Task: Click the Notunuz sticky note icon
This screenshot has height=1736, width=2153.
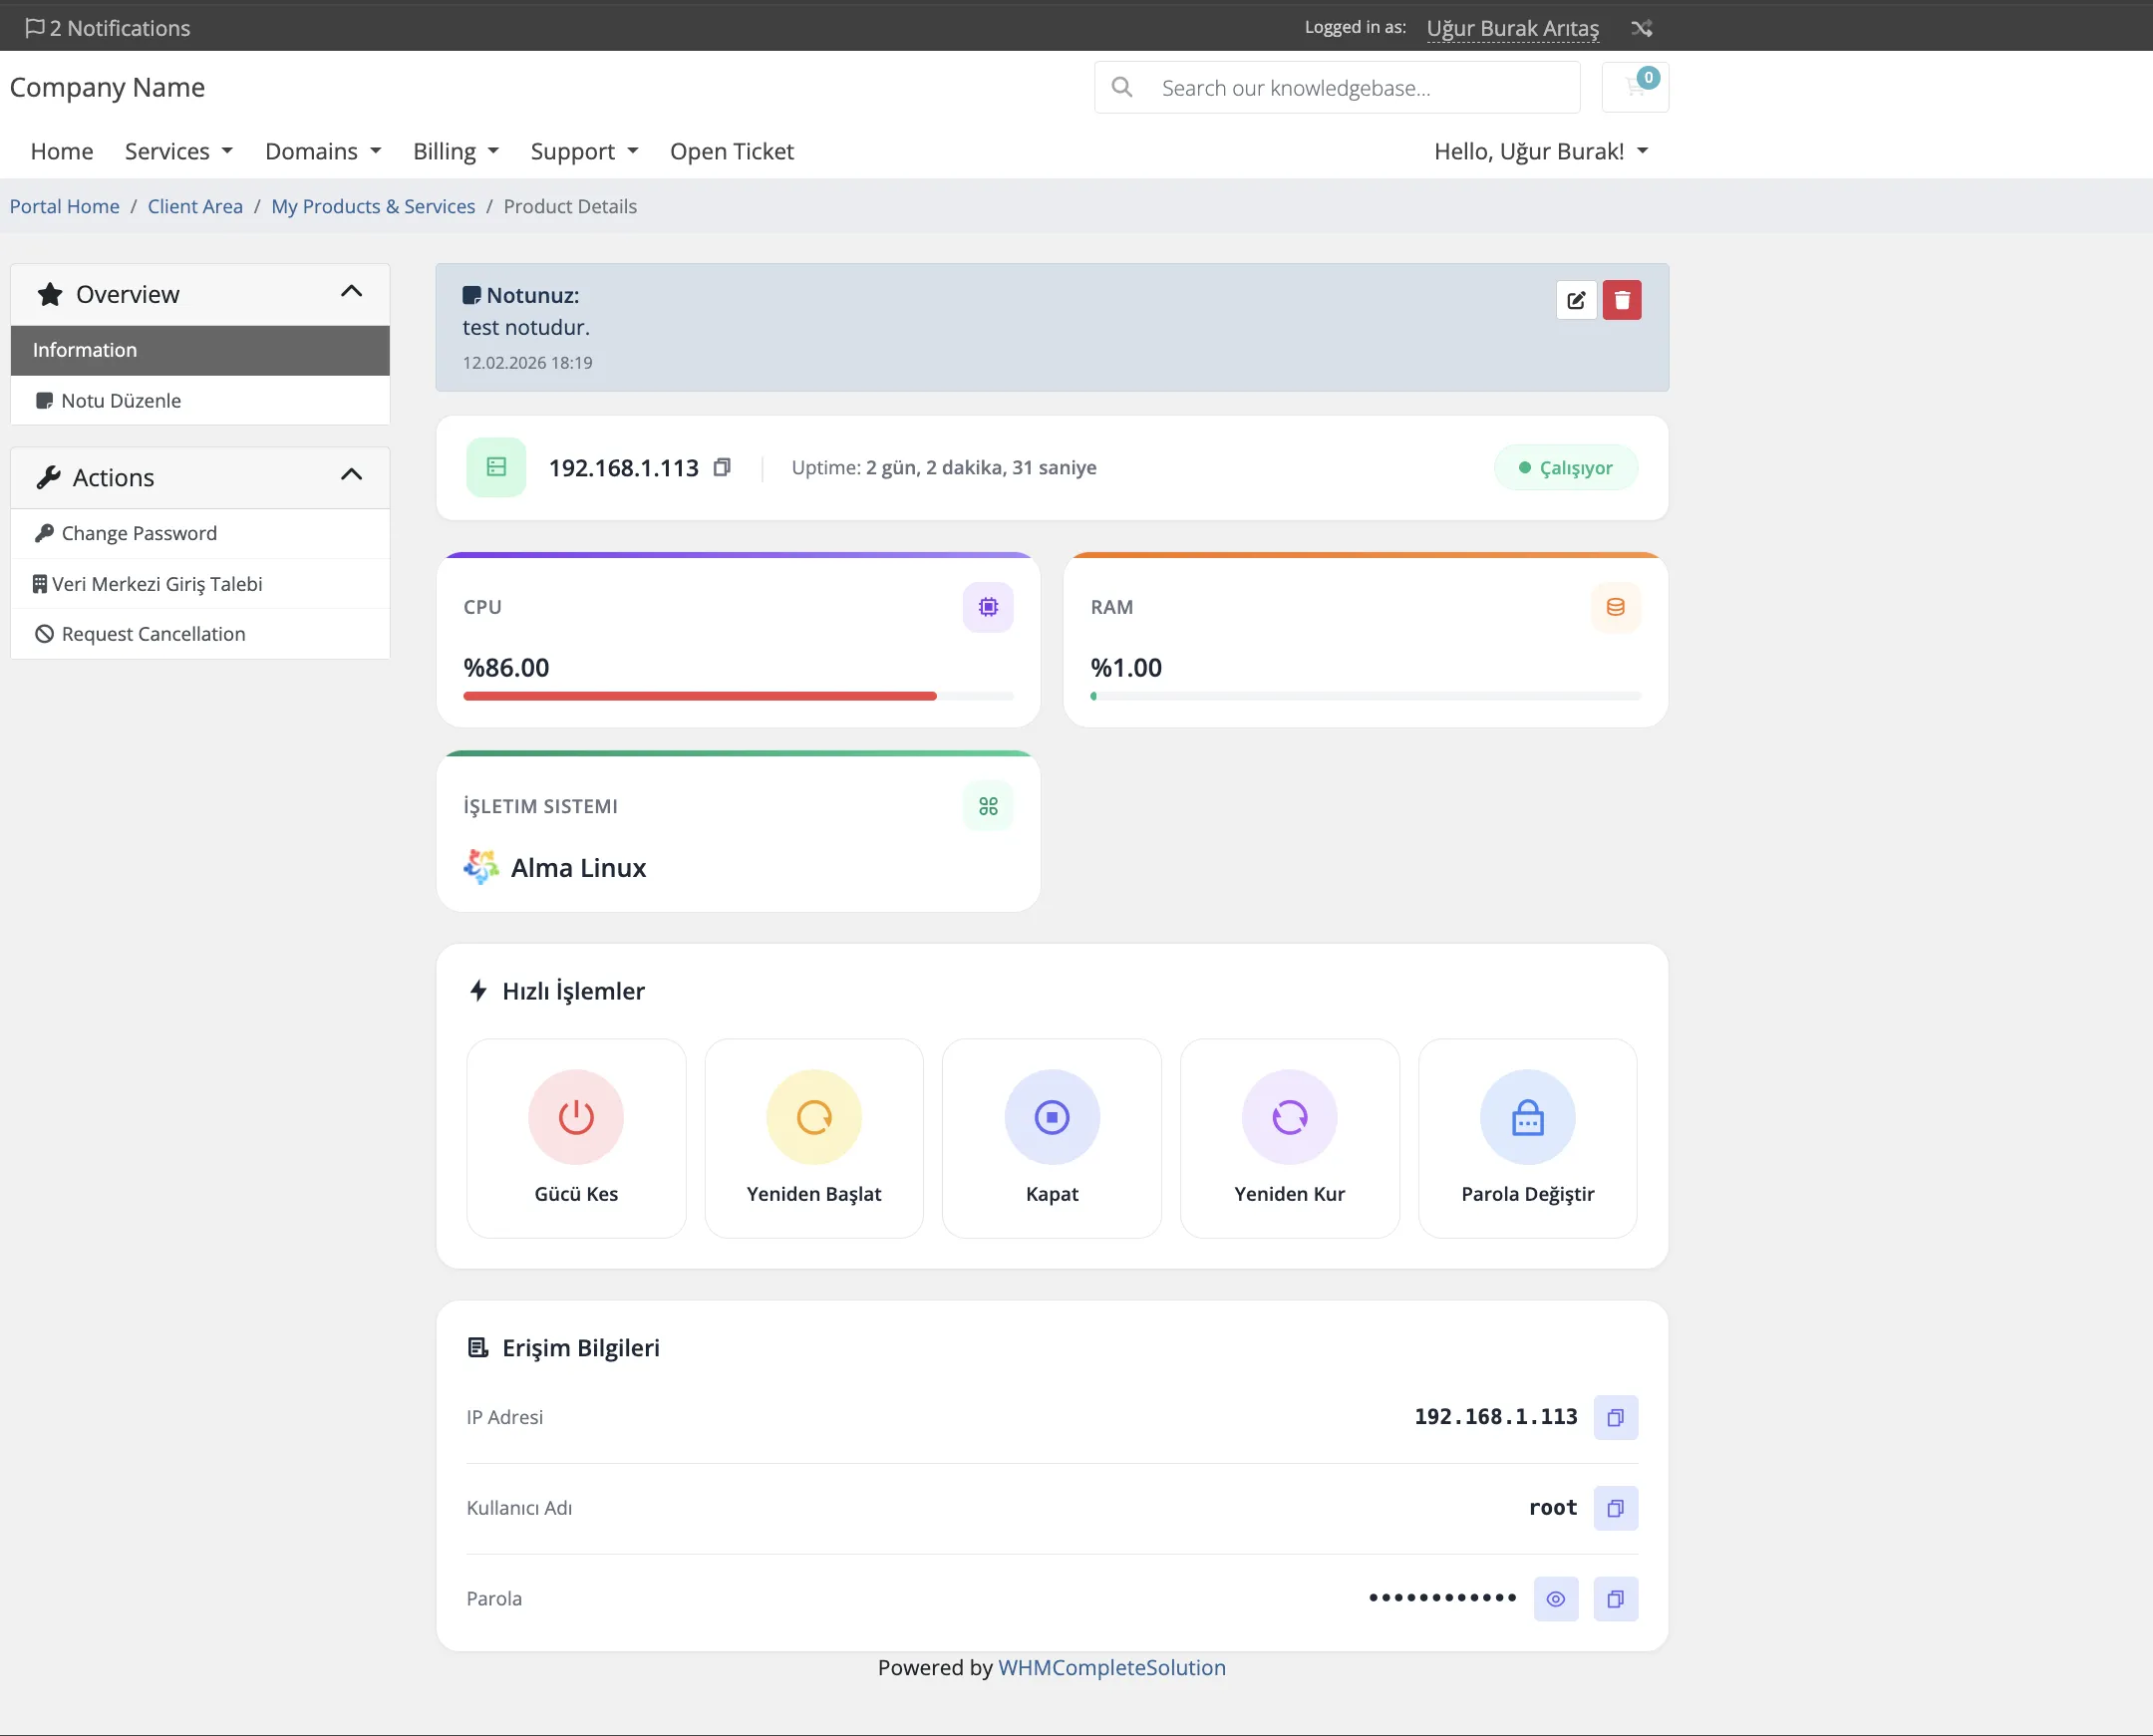Action: point(472,295)
